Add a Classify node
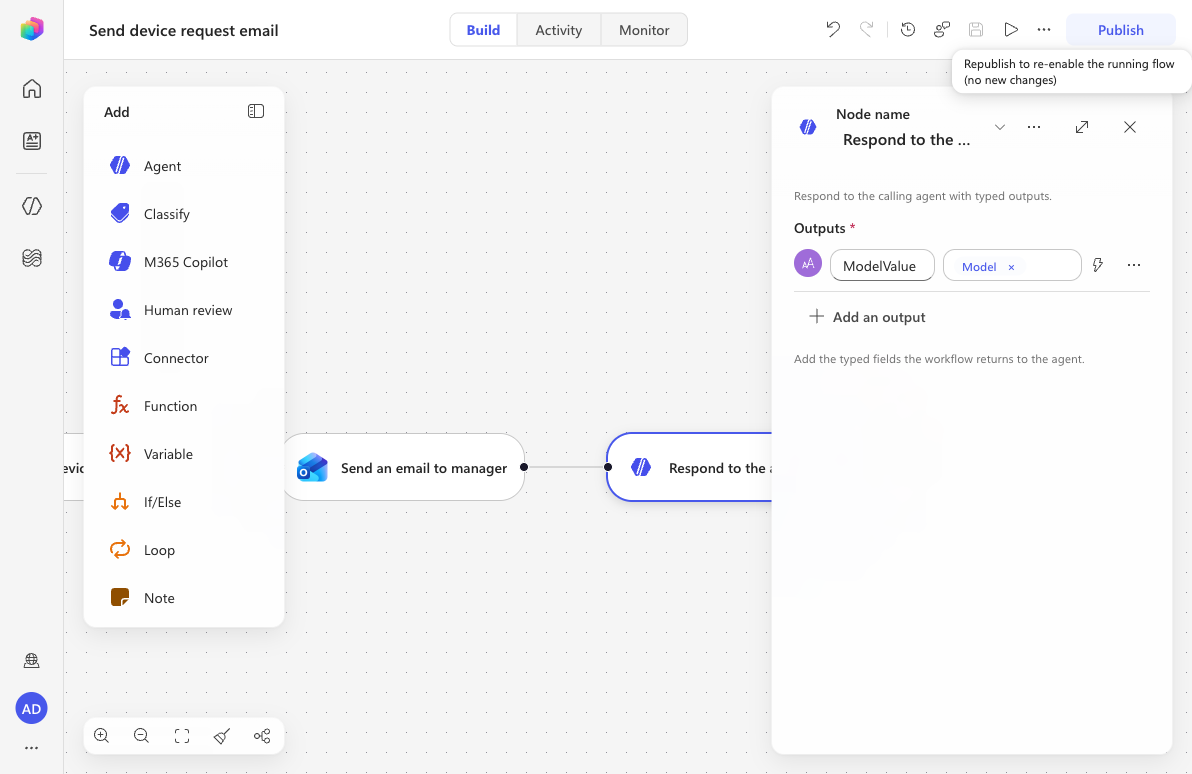 [x=184, y=214]
